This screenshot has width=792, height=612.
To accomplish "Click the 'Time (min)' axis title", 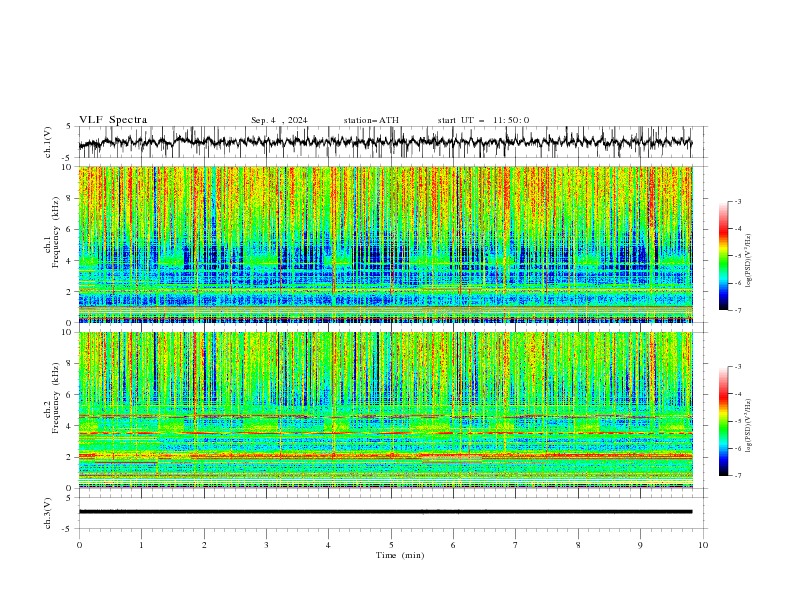I will click(400, 555).
